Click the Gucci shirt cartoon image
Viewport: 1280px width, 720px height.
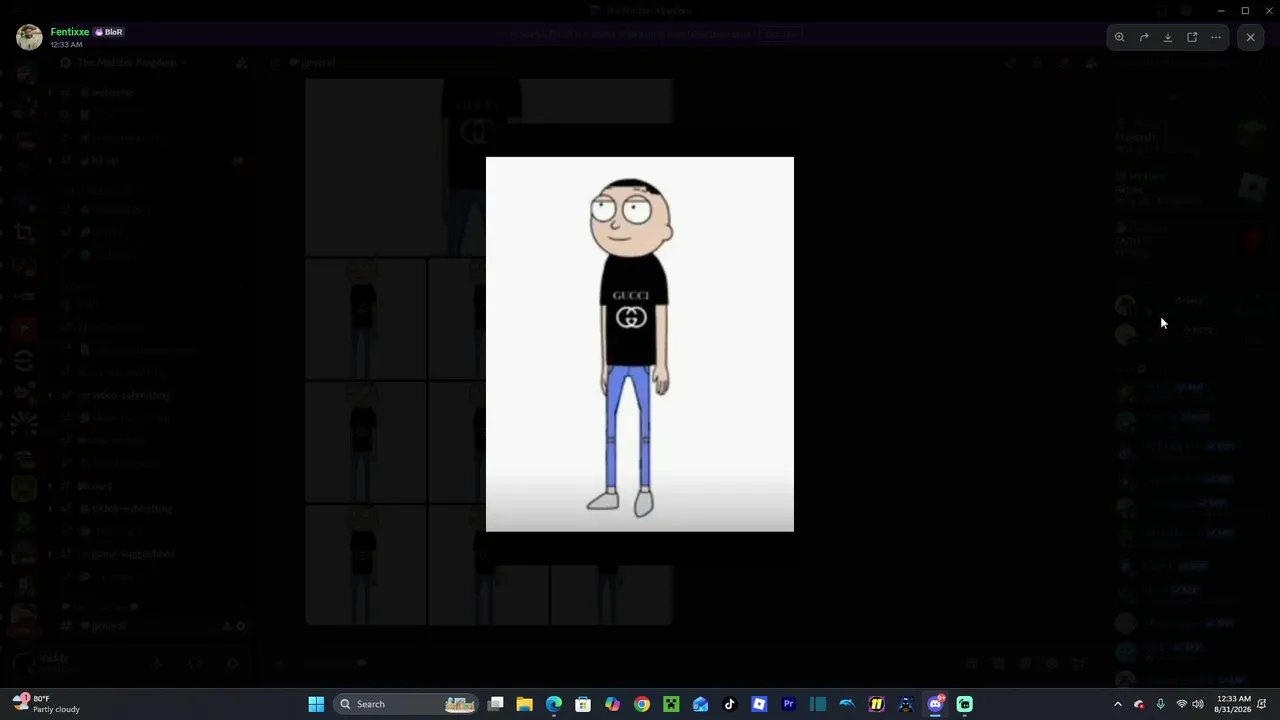point(640,344)
